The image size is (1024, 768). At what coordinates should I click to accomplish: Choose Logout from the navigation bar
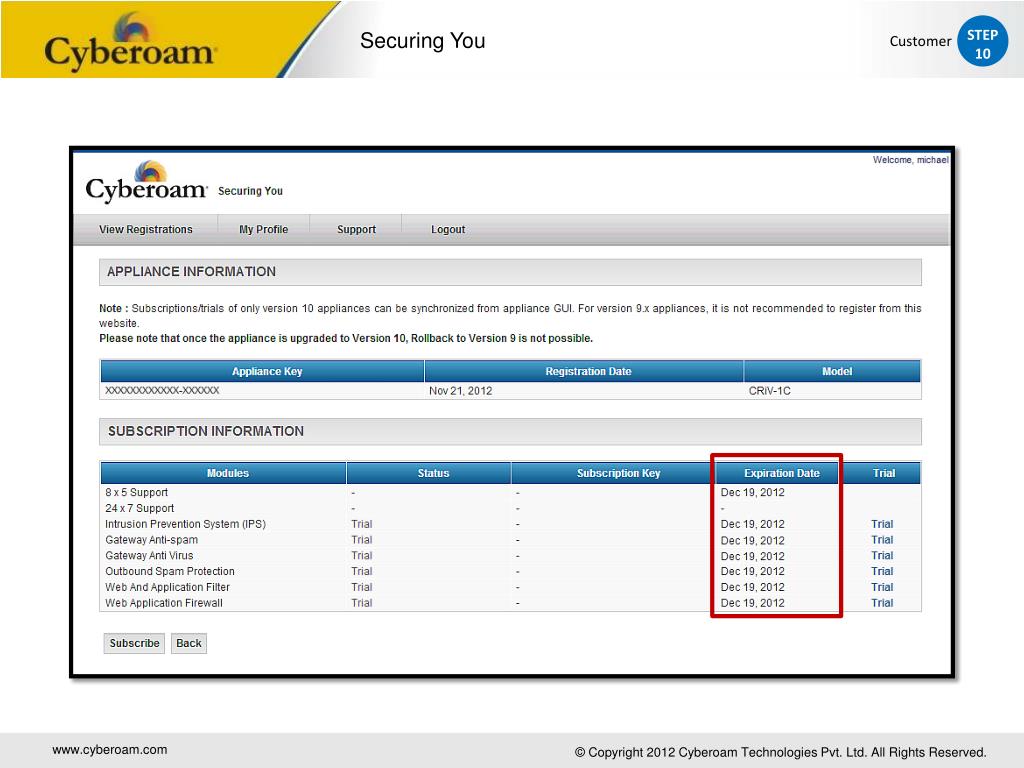(x=448, y=229)
